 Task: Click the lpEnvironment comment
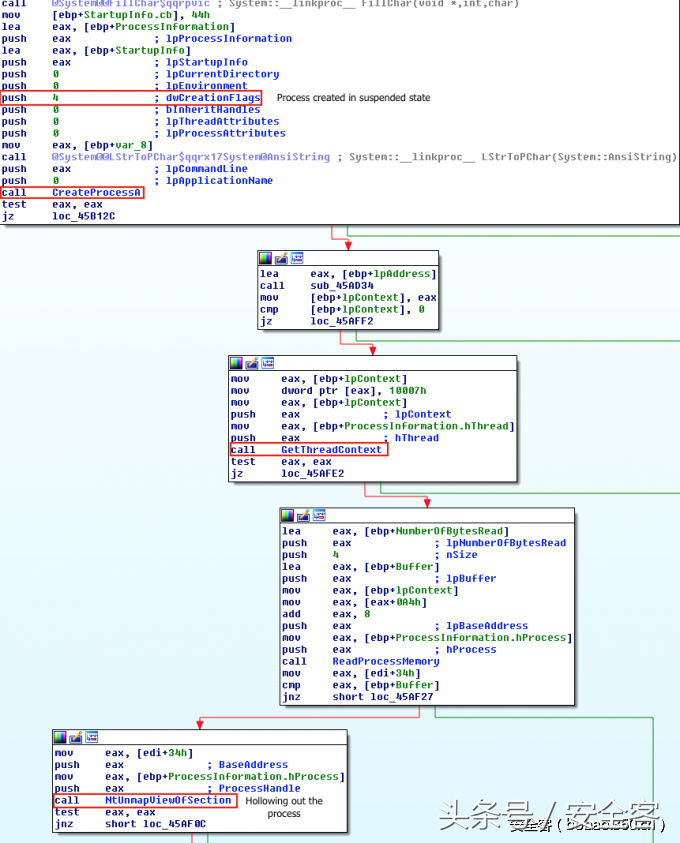(x=206, y=86)
